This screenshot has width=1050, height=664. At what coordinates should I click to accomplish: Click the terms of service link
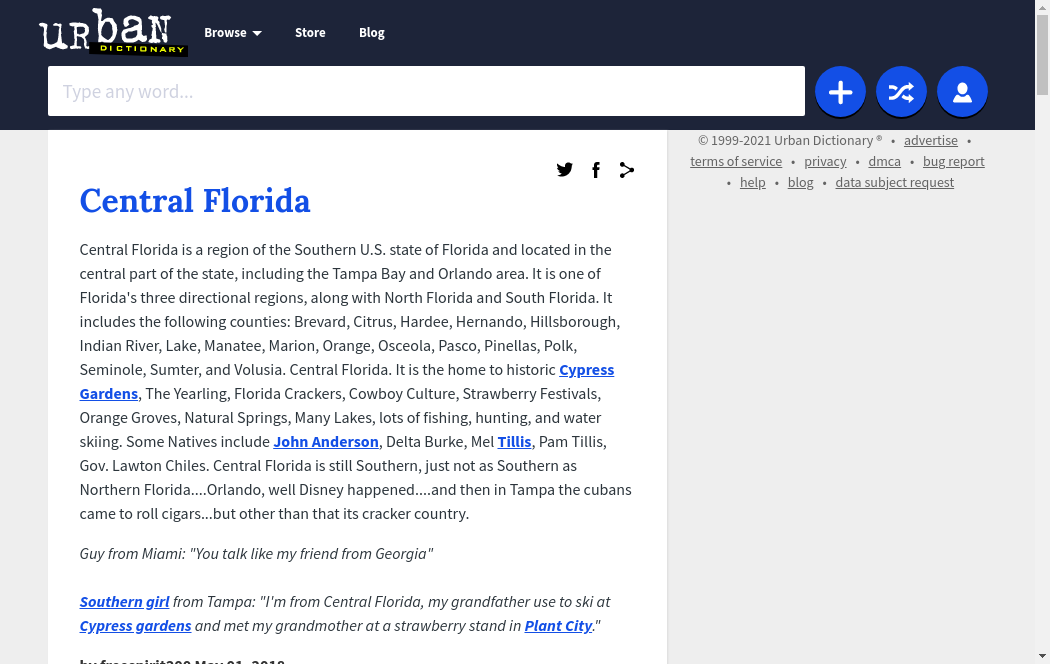click(x=736, y=162)
